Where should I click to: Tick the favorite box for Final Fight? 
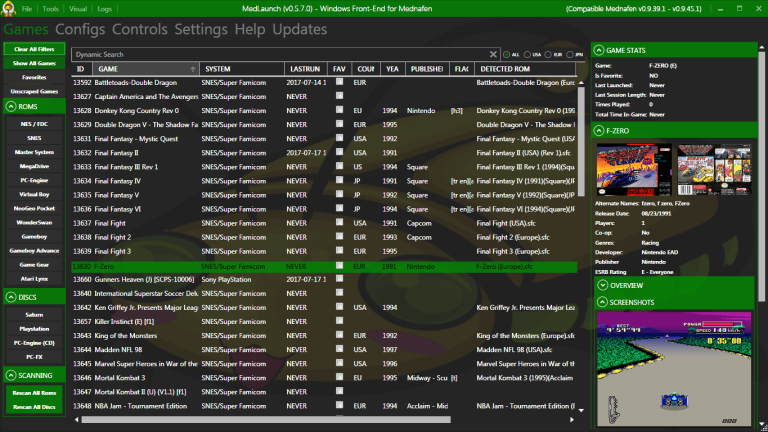[339, 223]
